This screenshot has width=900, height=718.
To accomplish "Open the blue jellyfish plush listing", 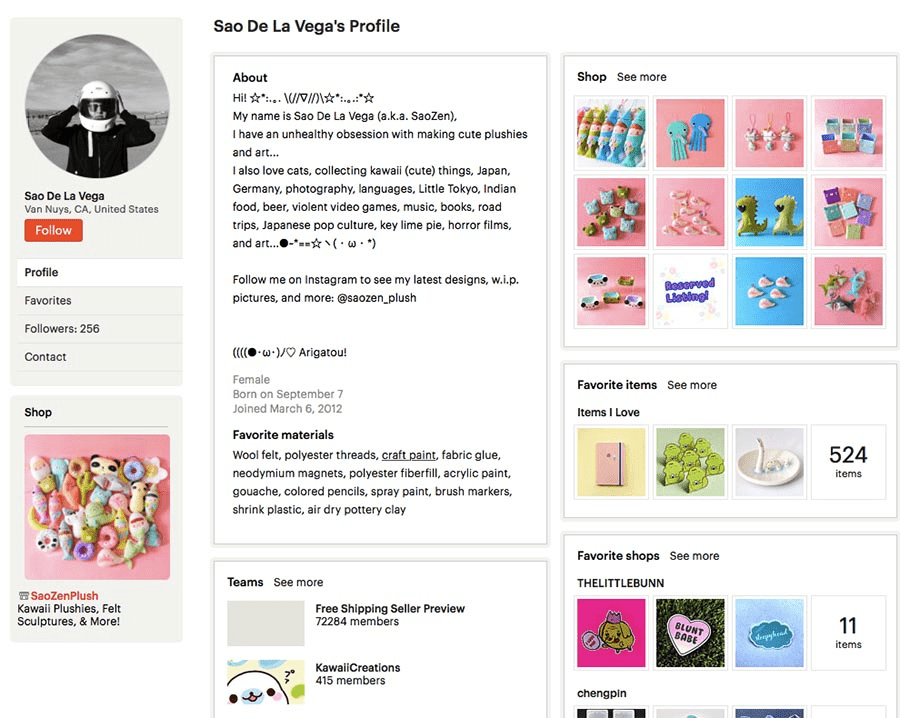I will (x=690, y=133).
